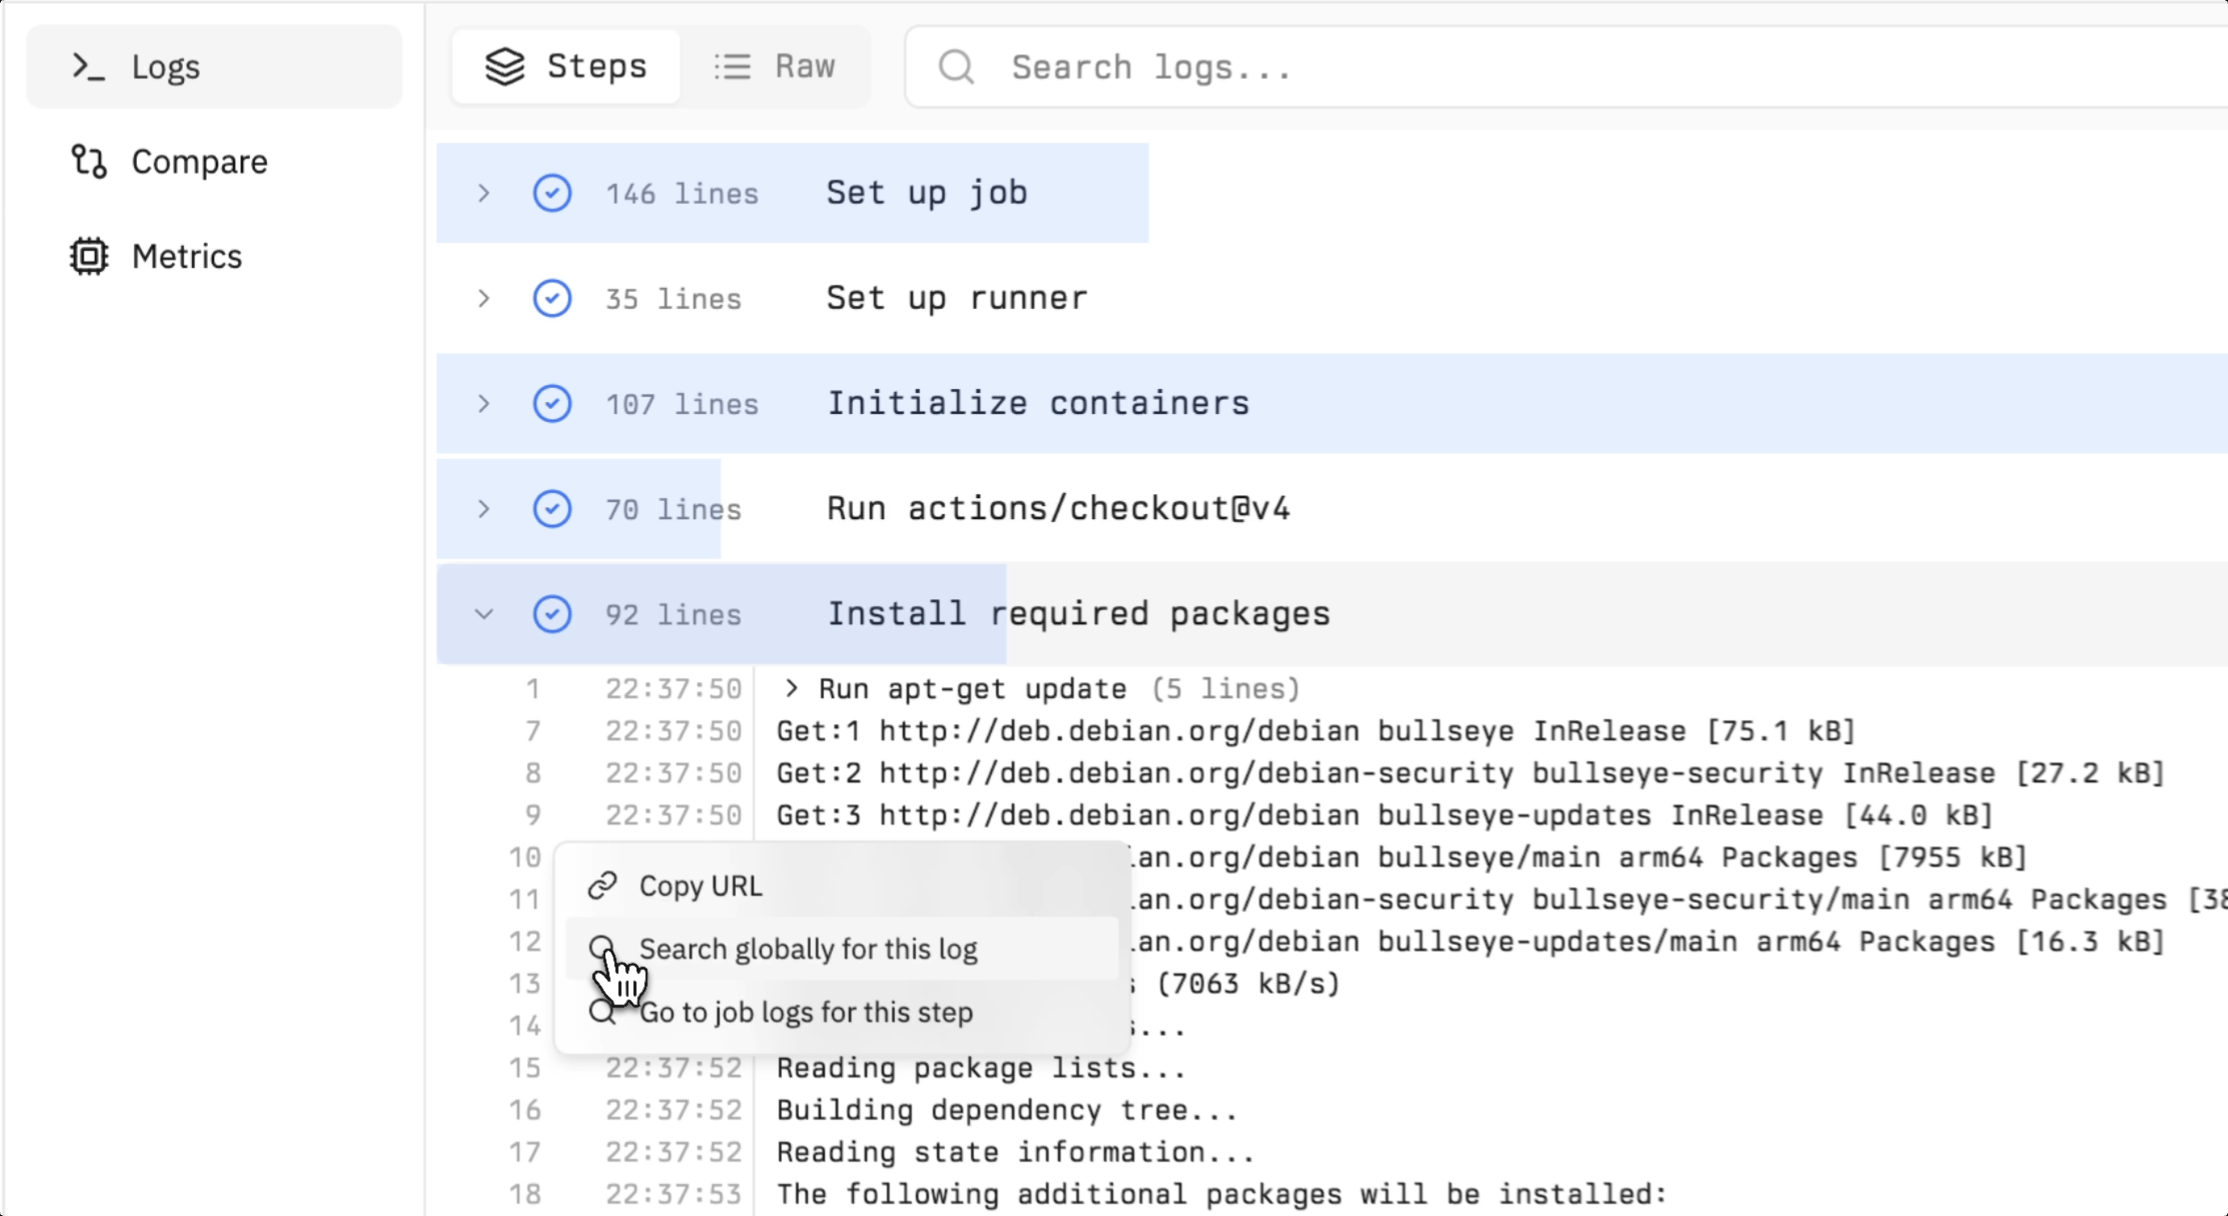Screen dimensions: 2228x1216
Task: Select the Compare branch icon
Action: tap(88, 162)
